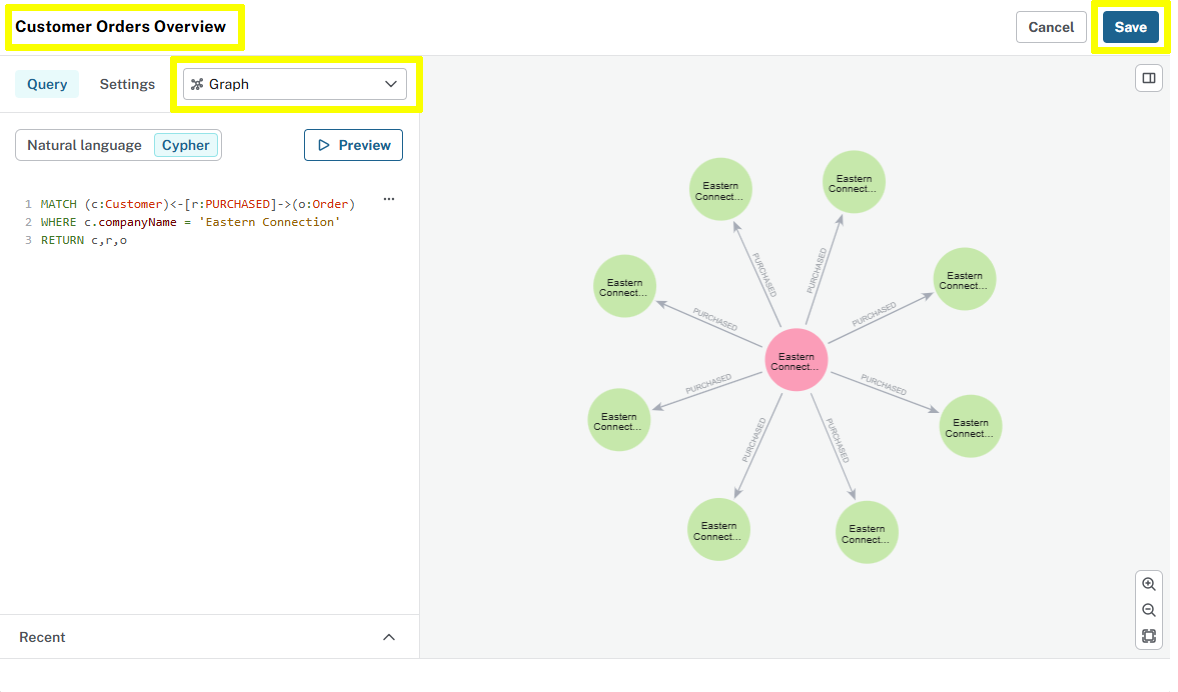Switch query input mode to Natural language
The width and height of the screenshot is (1178, 692).
tap(84, 145)
